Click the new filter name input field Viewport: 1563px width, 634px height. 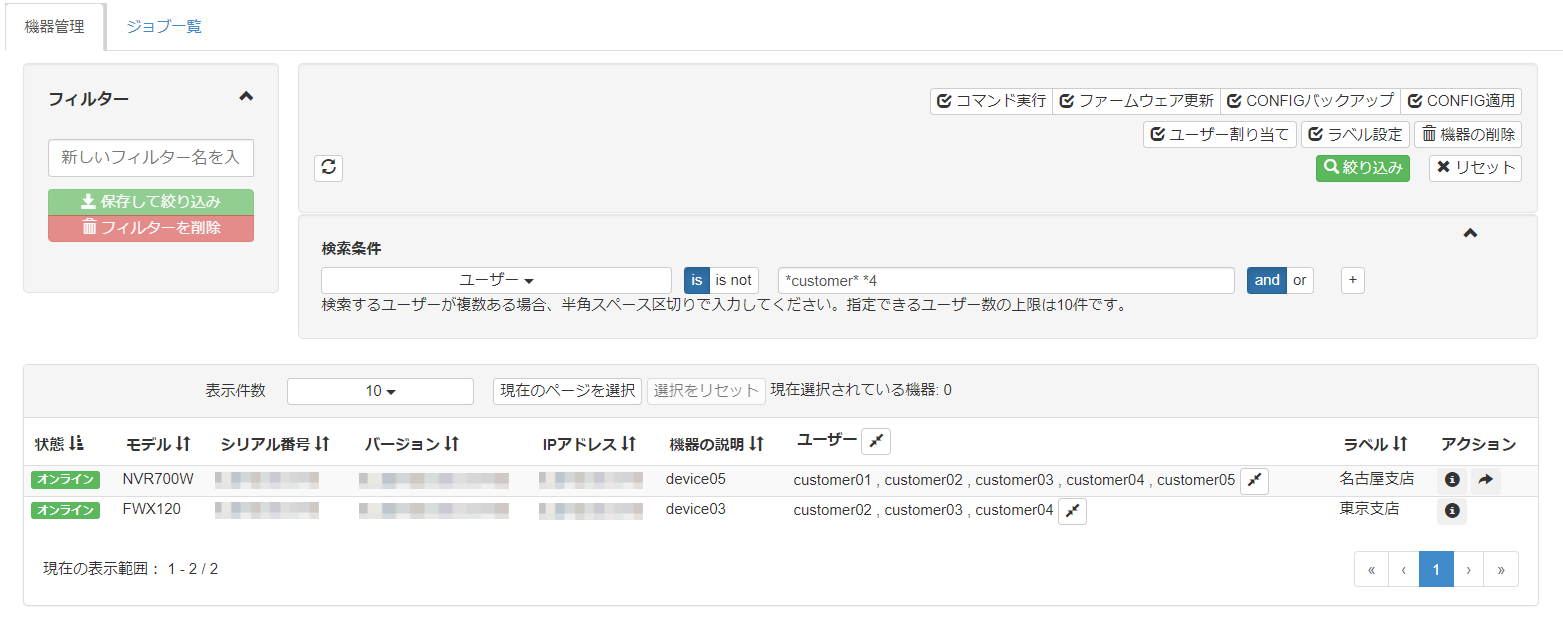coord(150,158)
